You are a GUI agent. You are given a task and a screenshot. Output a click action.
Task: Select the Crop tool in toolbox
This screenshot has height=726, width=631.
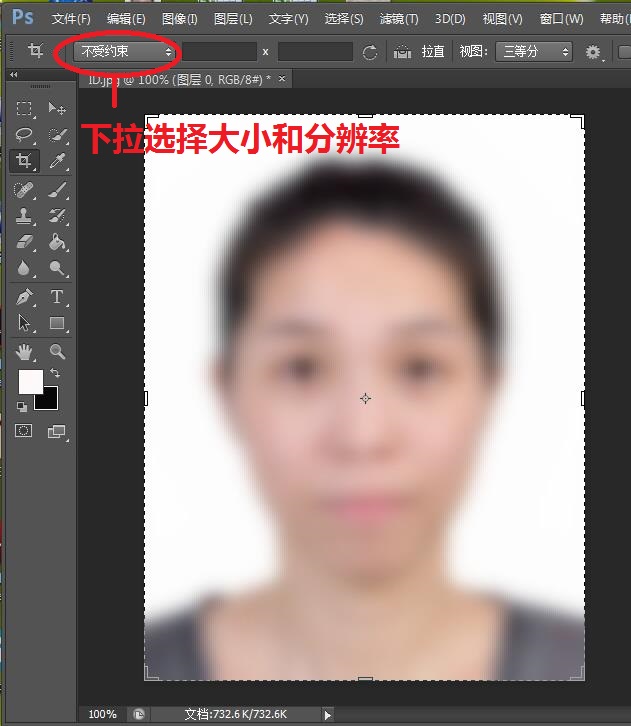coord(24,161)
